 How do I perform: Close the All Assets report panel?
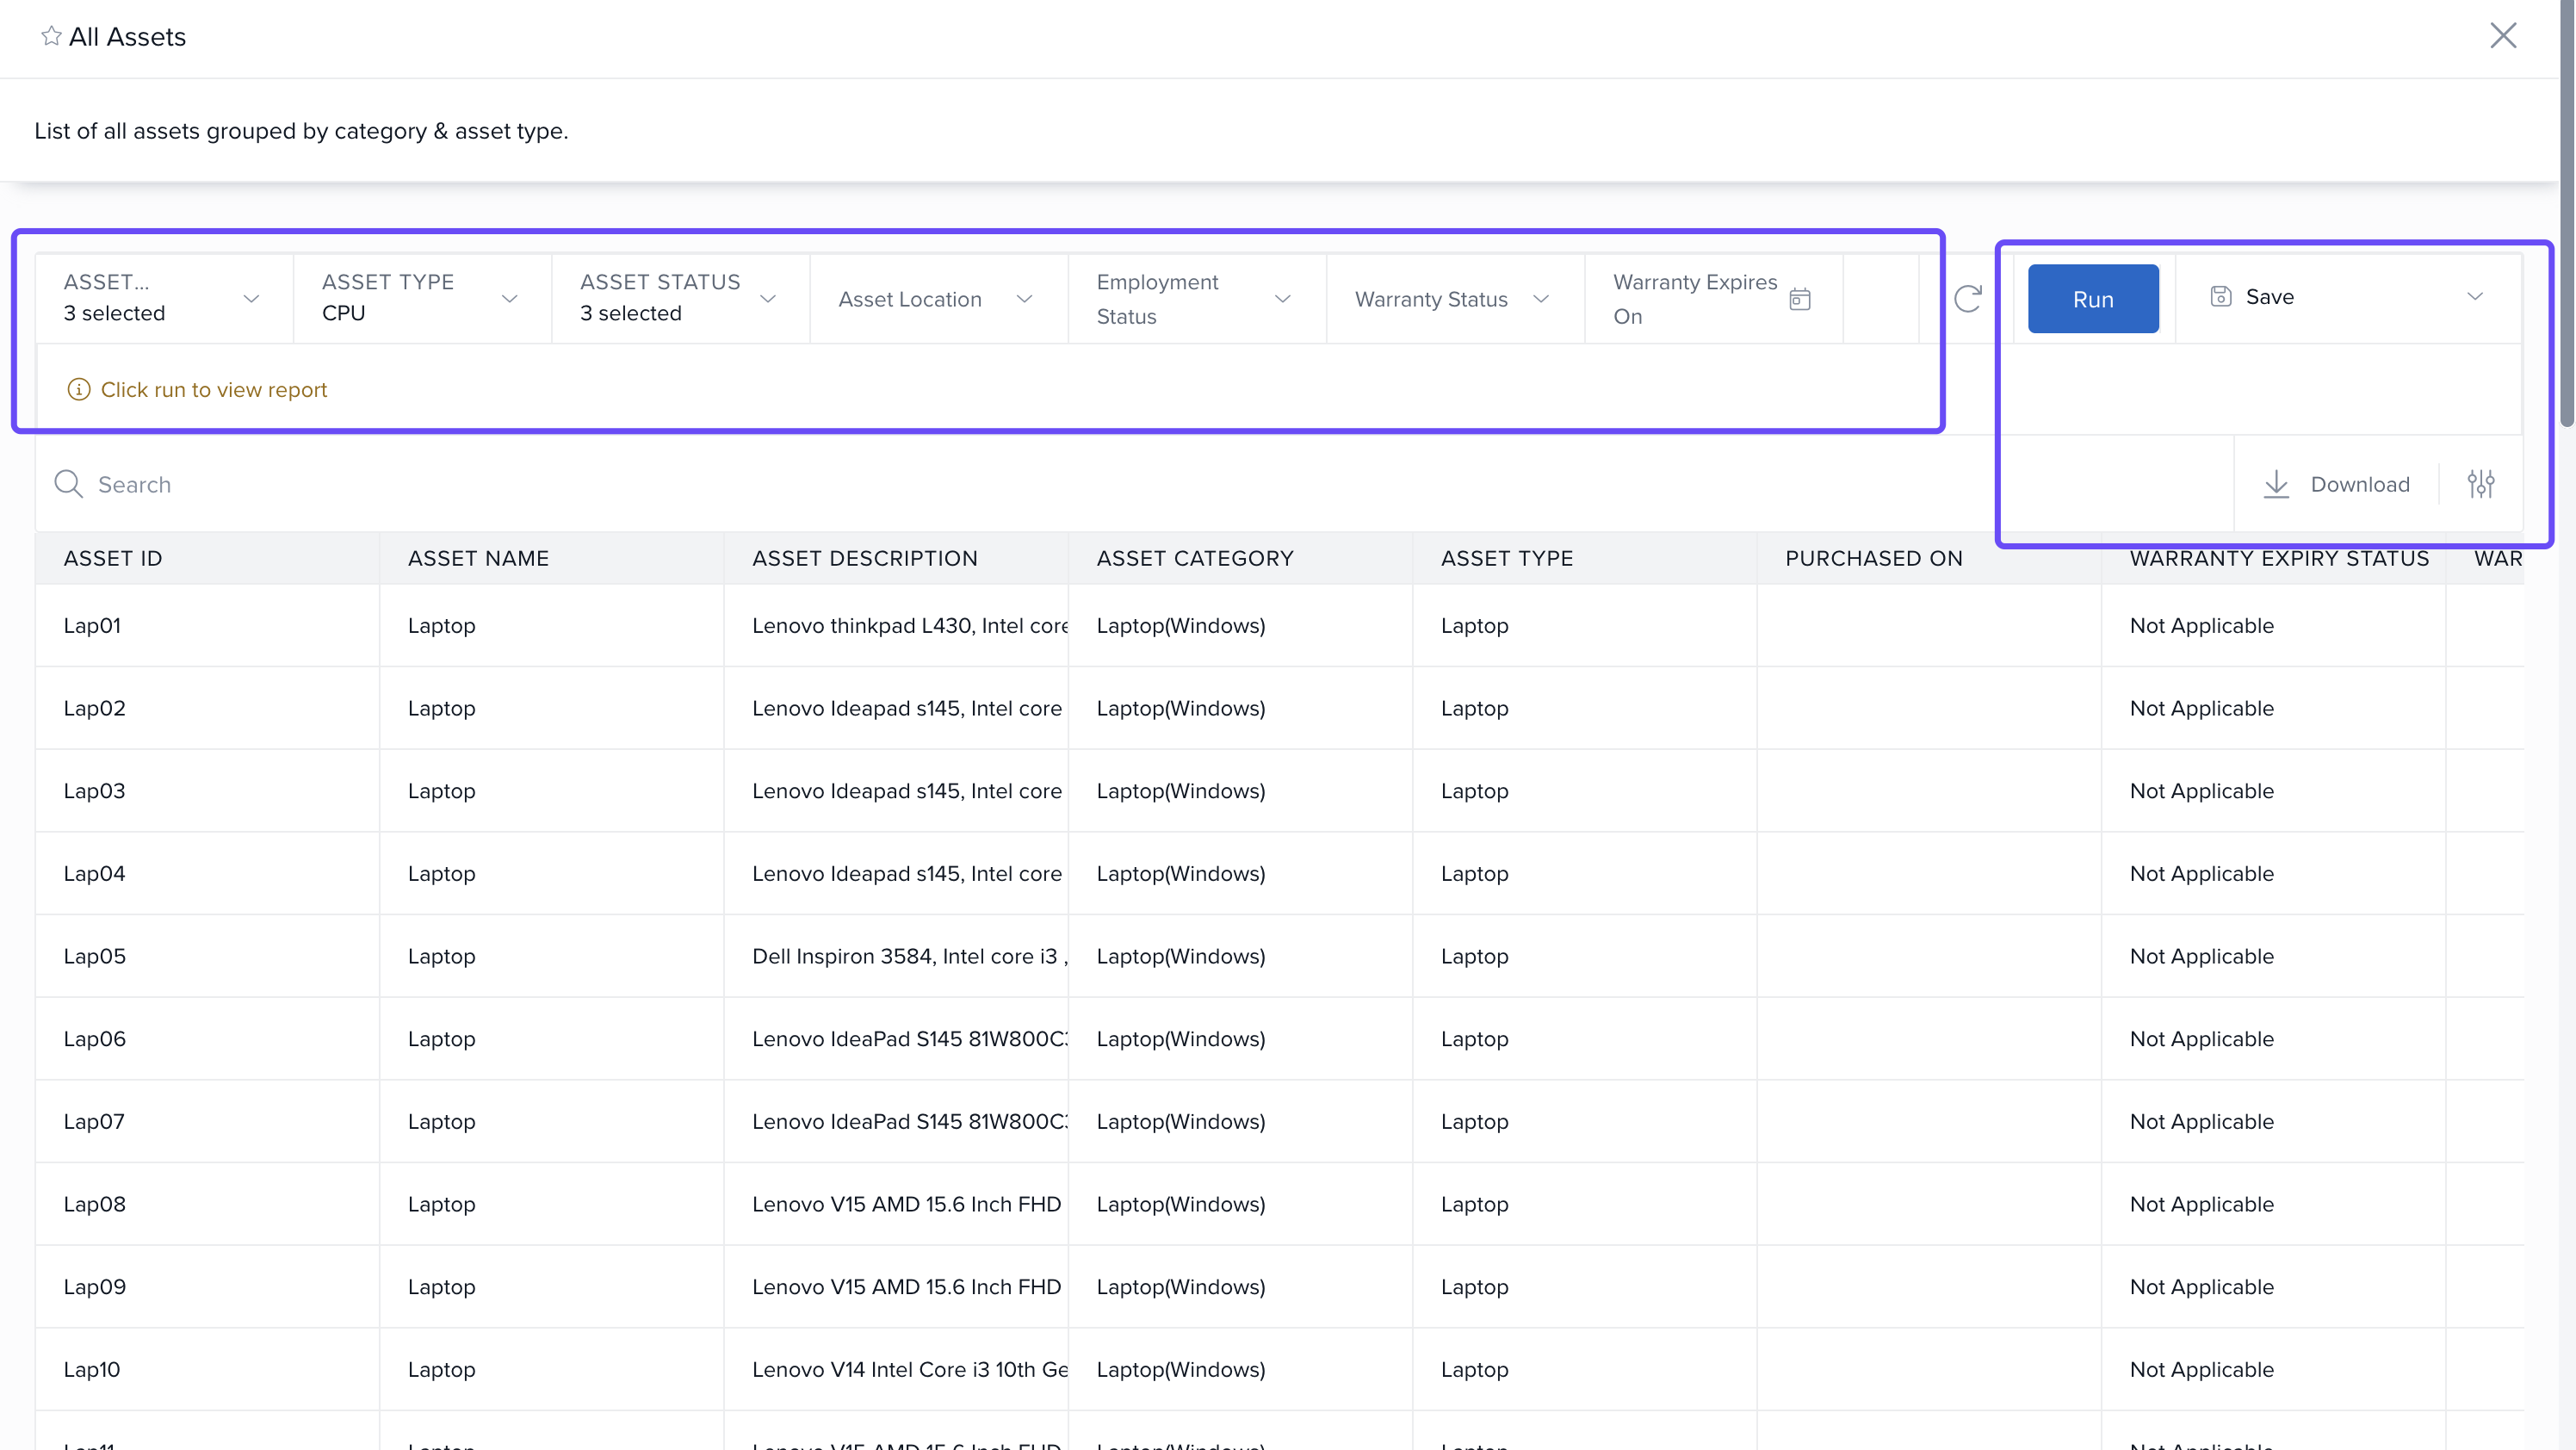[x=2502, y=36]
